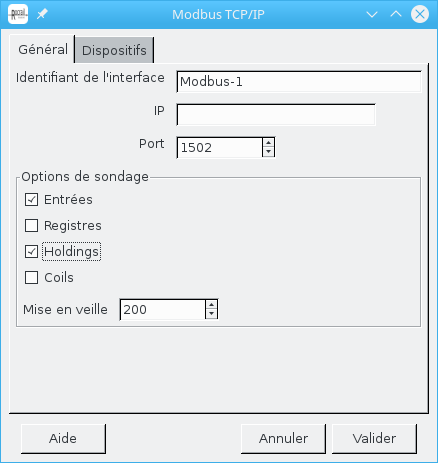Minimize window with the down chevron icon
This screenshot has width=438, height=463.
(x=372, y=14)
